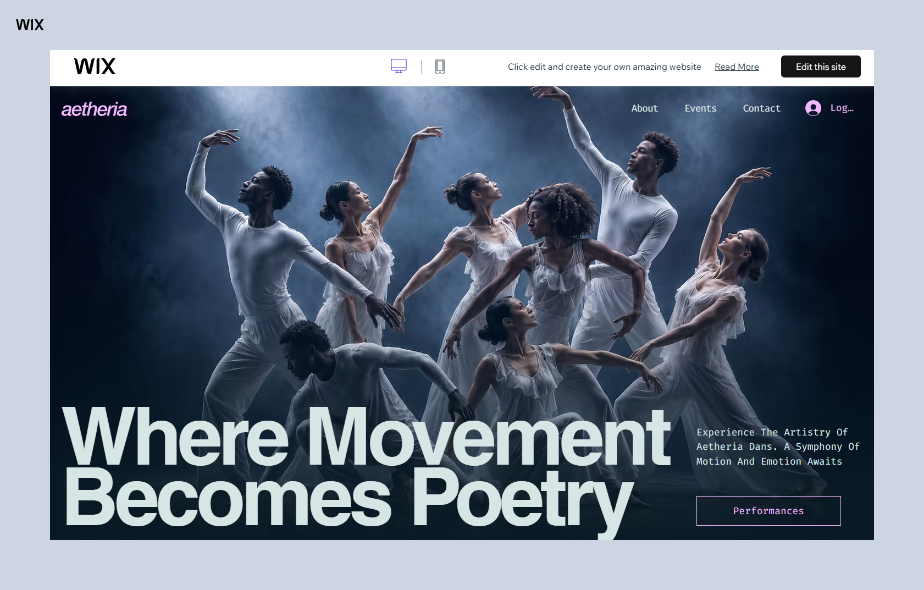Click the 'Experience The Artistry Of Aetheria Dans' text
The height and width of the screenshot is (590, 924).
tap(778, 447)
